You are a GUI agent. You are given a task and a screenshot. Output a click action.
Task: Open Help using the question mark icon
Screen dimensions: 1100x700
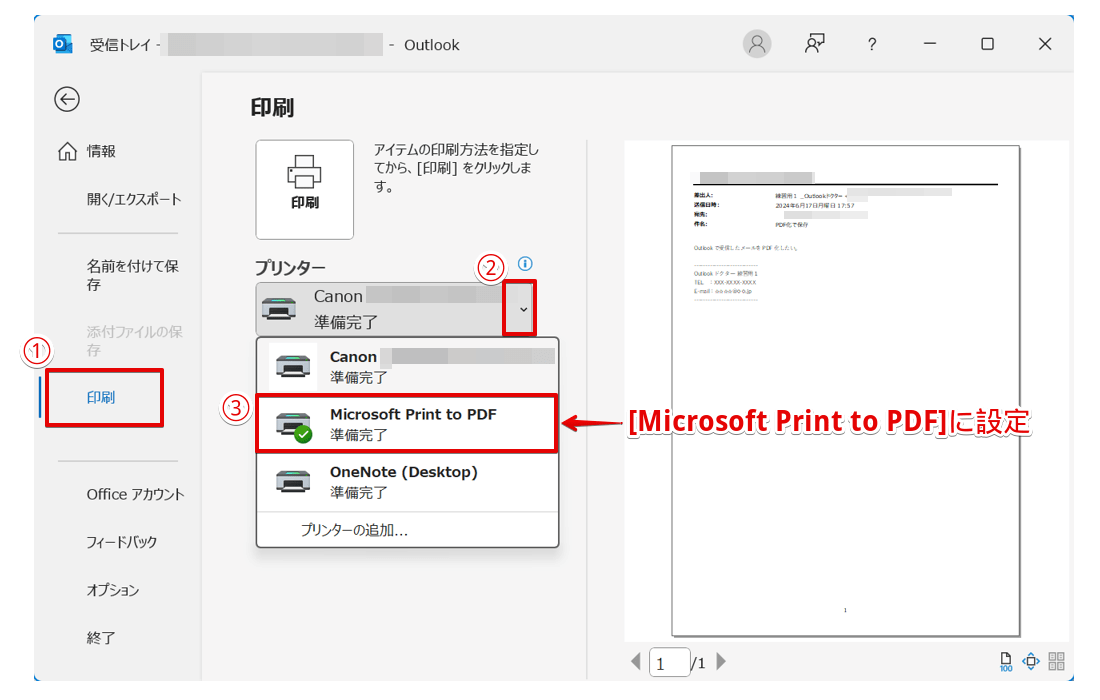[871, 44]
